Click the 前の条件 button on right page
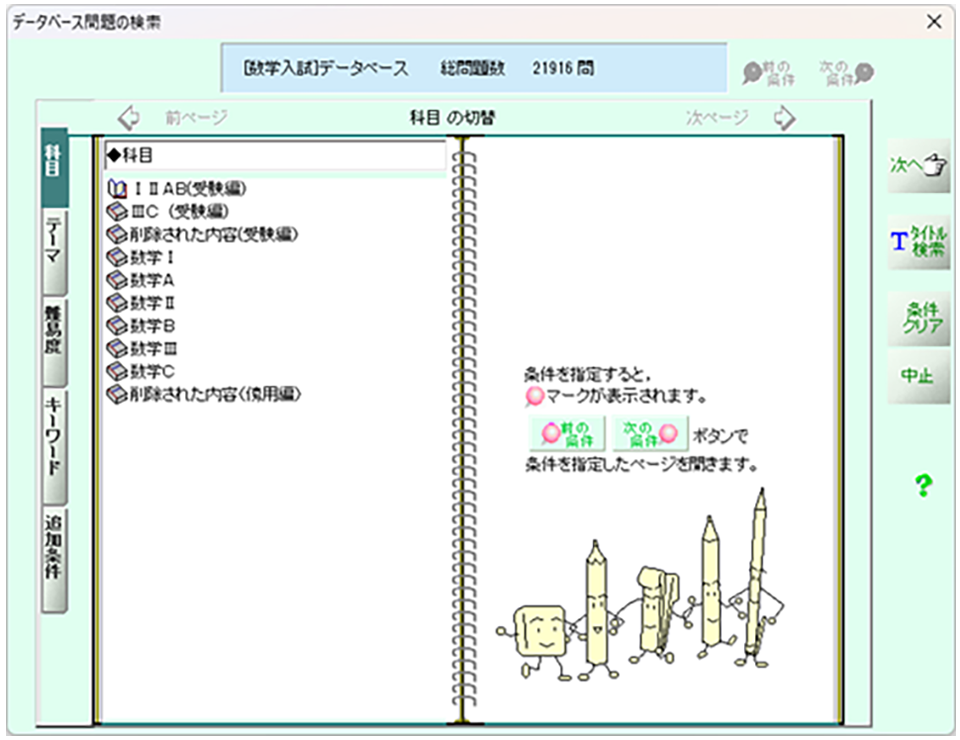The height and width of the screenshot is (740, 960). pyautogui.click(x=567, y=433)
